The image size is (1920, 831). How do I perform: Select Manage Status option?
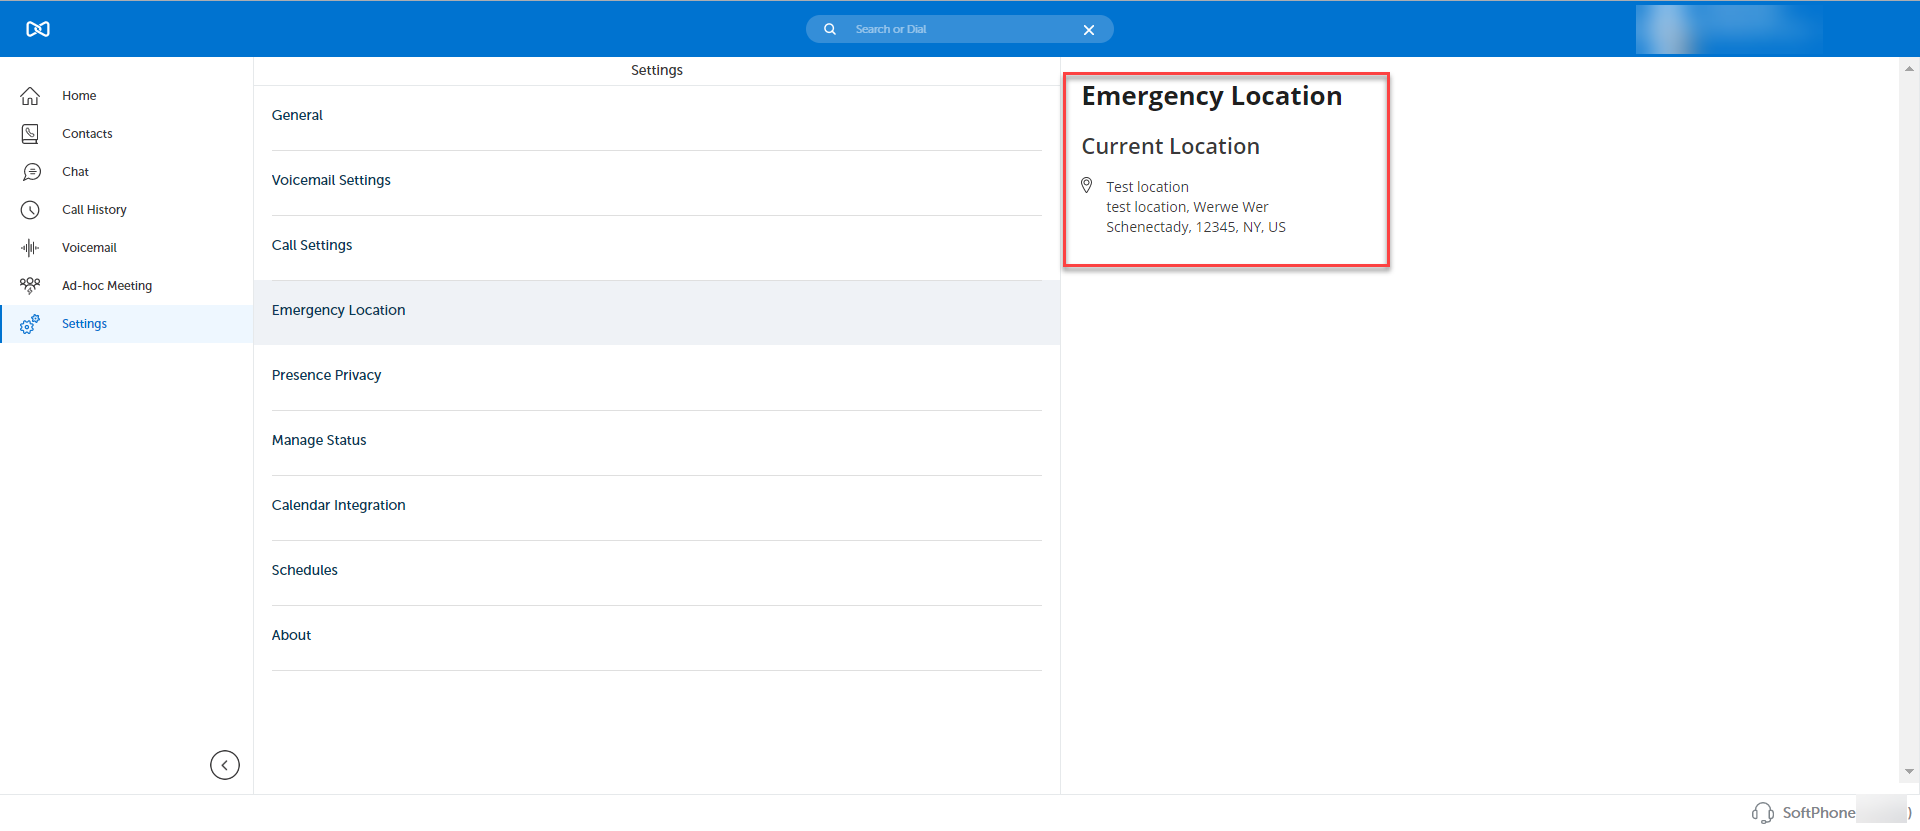pyautogui.click(x=319, y=440)
